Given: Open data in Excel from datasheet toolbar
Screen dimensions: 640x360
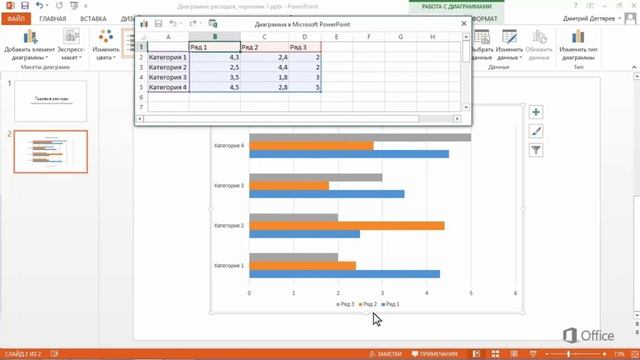Looking at the screenshot, I should pos(213,24).
